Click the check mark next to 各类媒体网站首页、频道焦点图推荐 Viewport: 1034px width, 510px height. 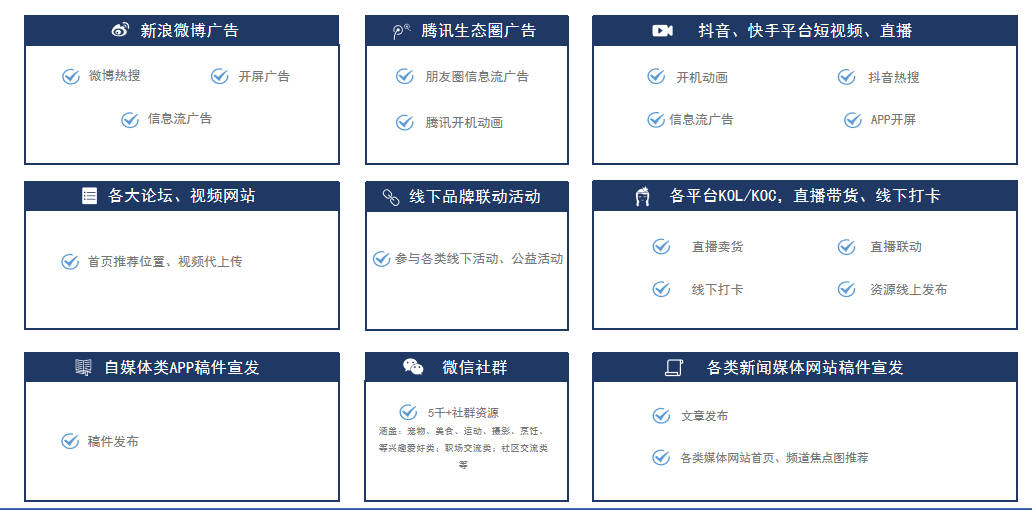pyautogui.click(x=661, y=457)
